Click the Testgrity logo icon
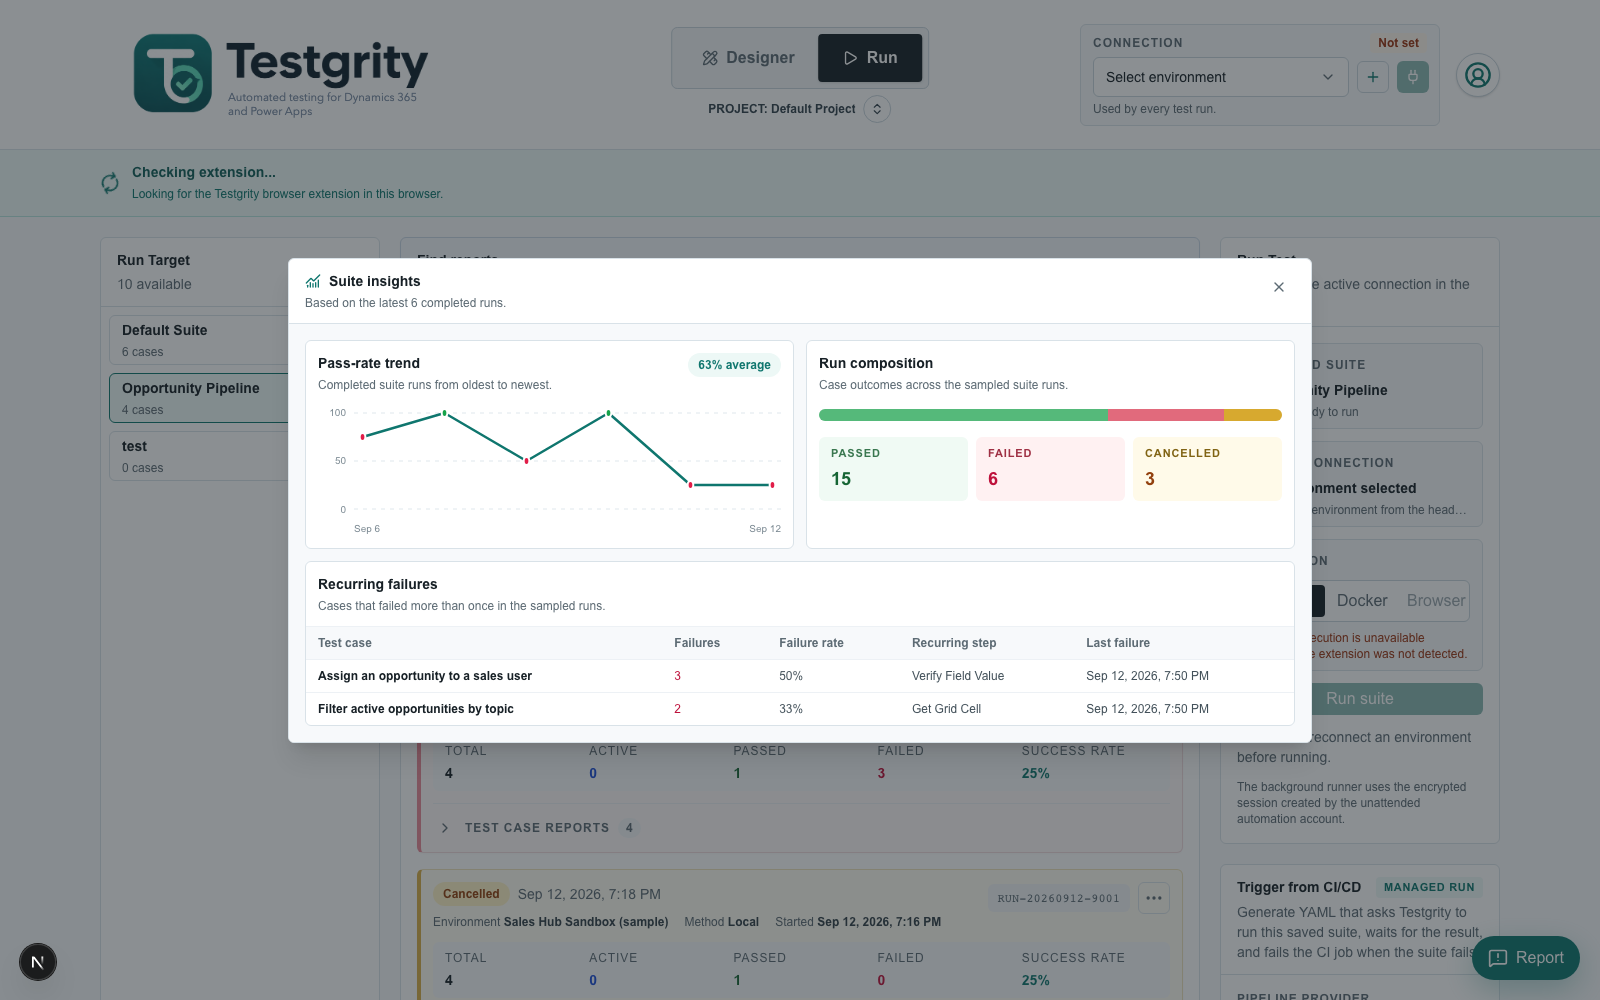The image size is (1600, 1000). [173, 73]
